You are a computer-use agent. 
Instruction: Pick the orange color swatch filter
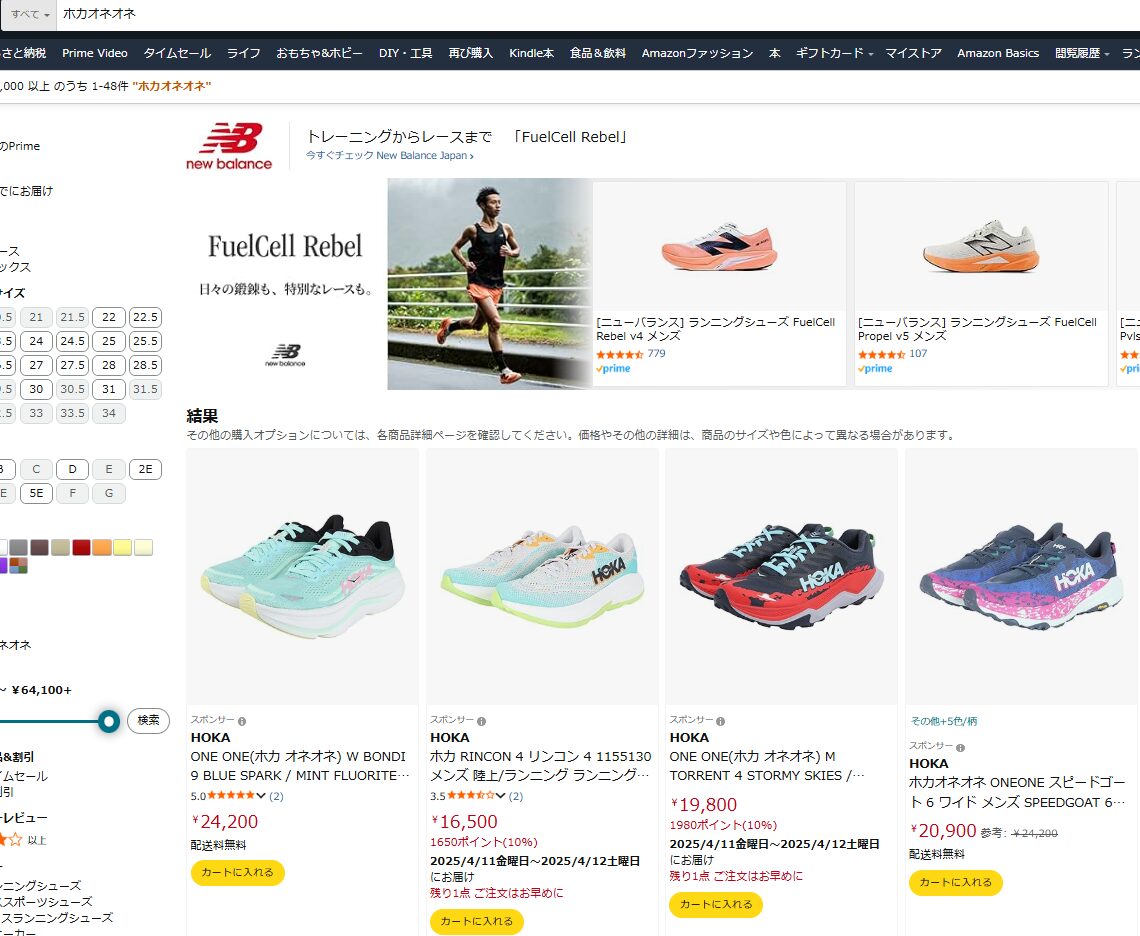(102, 548)
